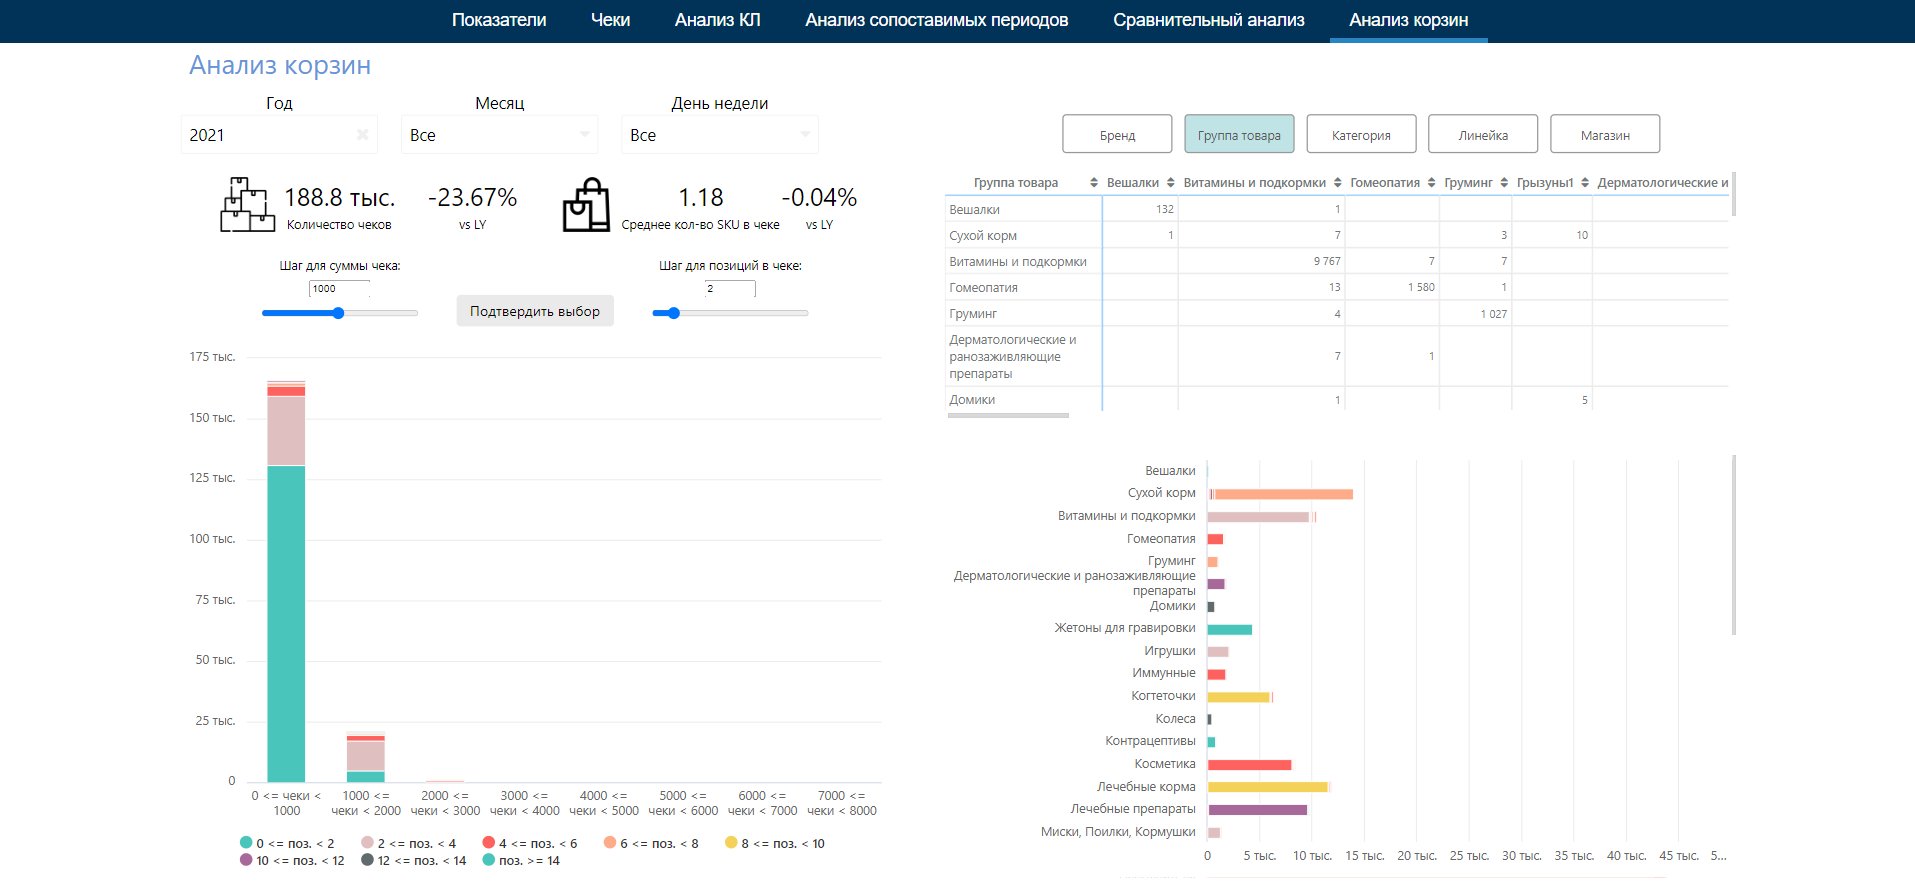Sort table by Гомеопатия column
This screenshot has height=889, width=1915.
point(1431,183)
